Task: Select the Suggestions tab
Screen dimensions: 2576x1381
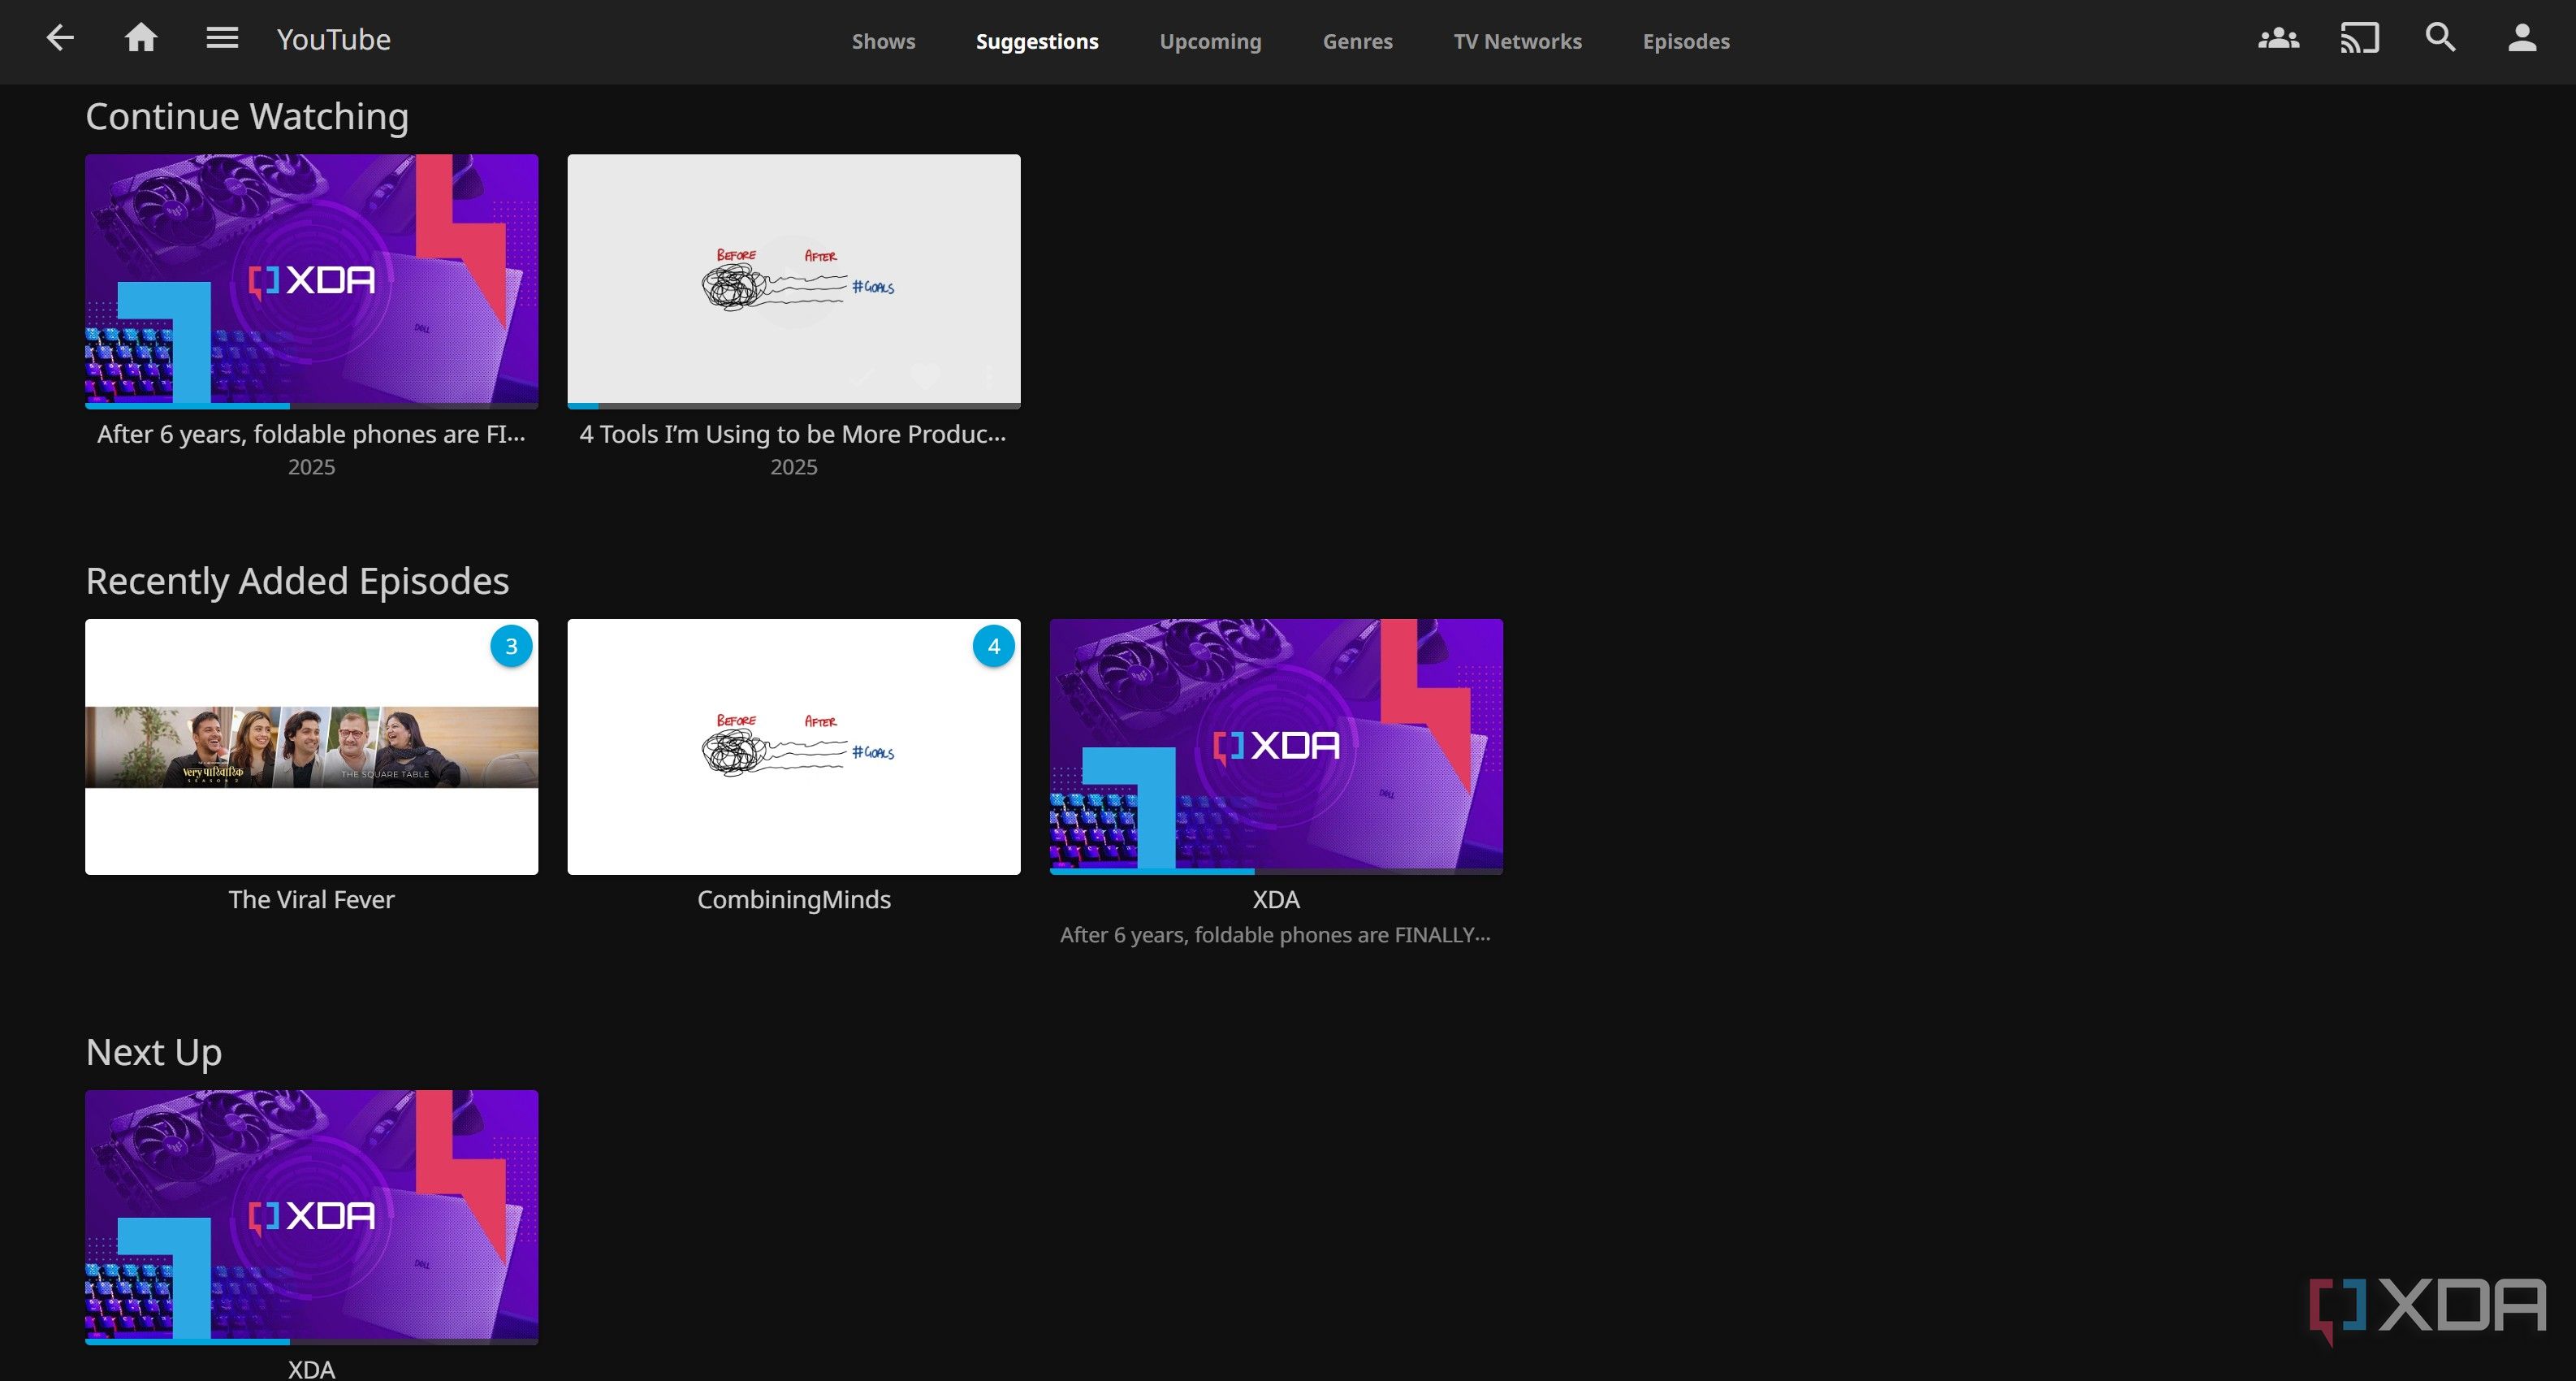Action: (1037, 41)
